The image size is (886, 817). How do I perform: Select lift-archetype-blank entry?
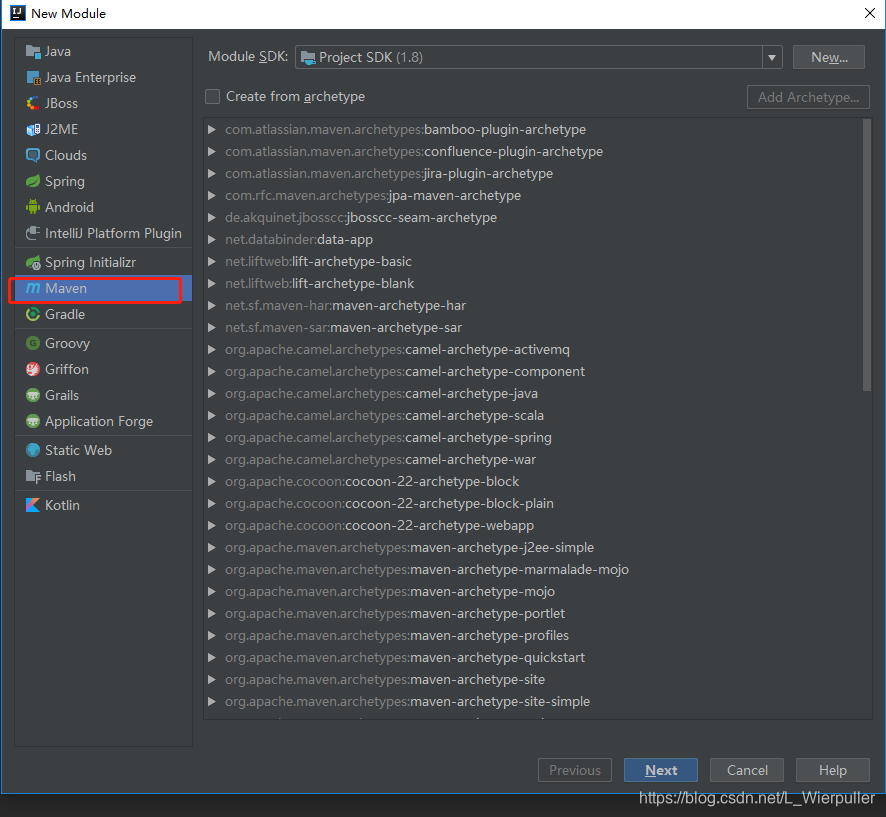click(x=319, y=284)
